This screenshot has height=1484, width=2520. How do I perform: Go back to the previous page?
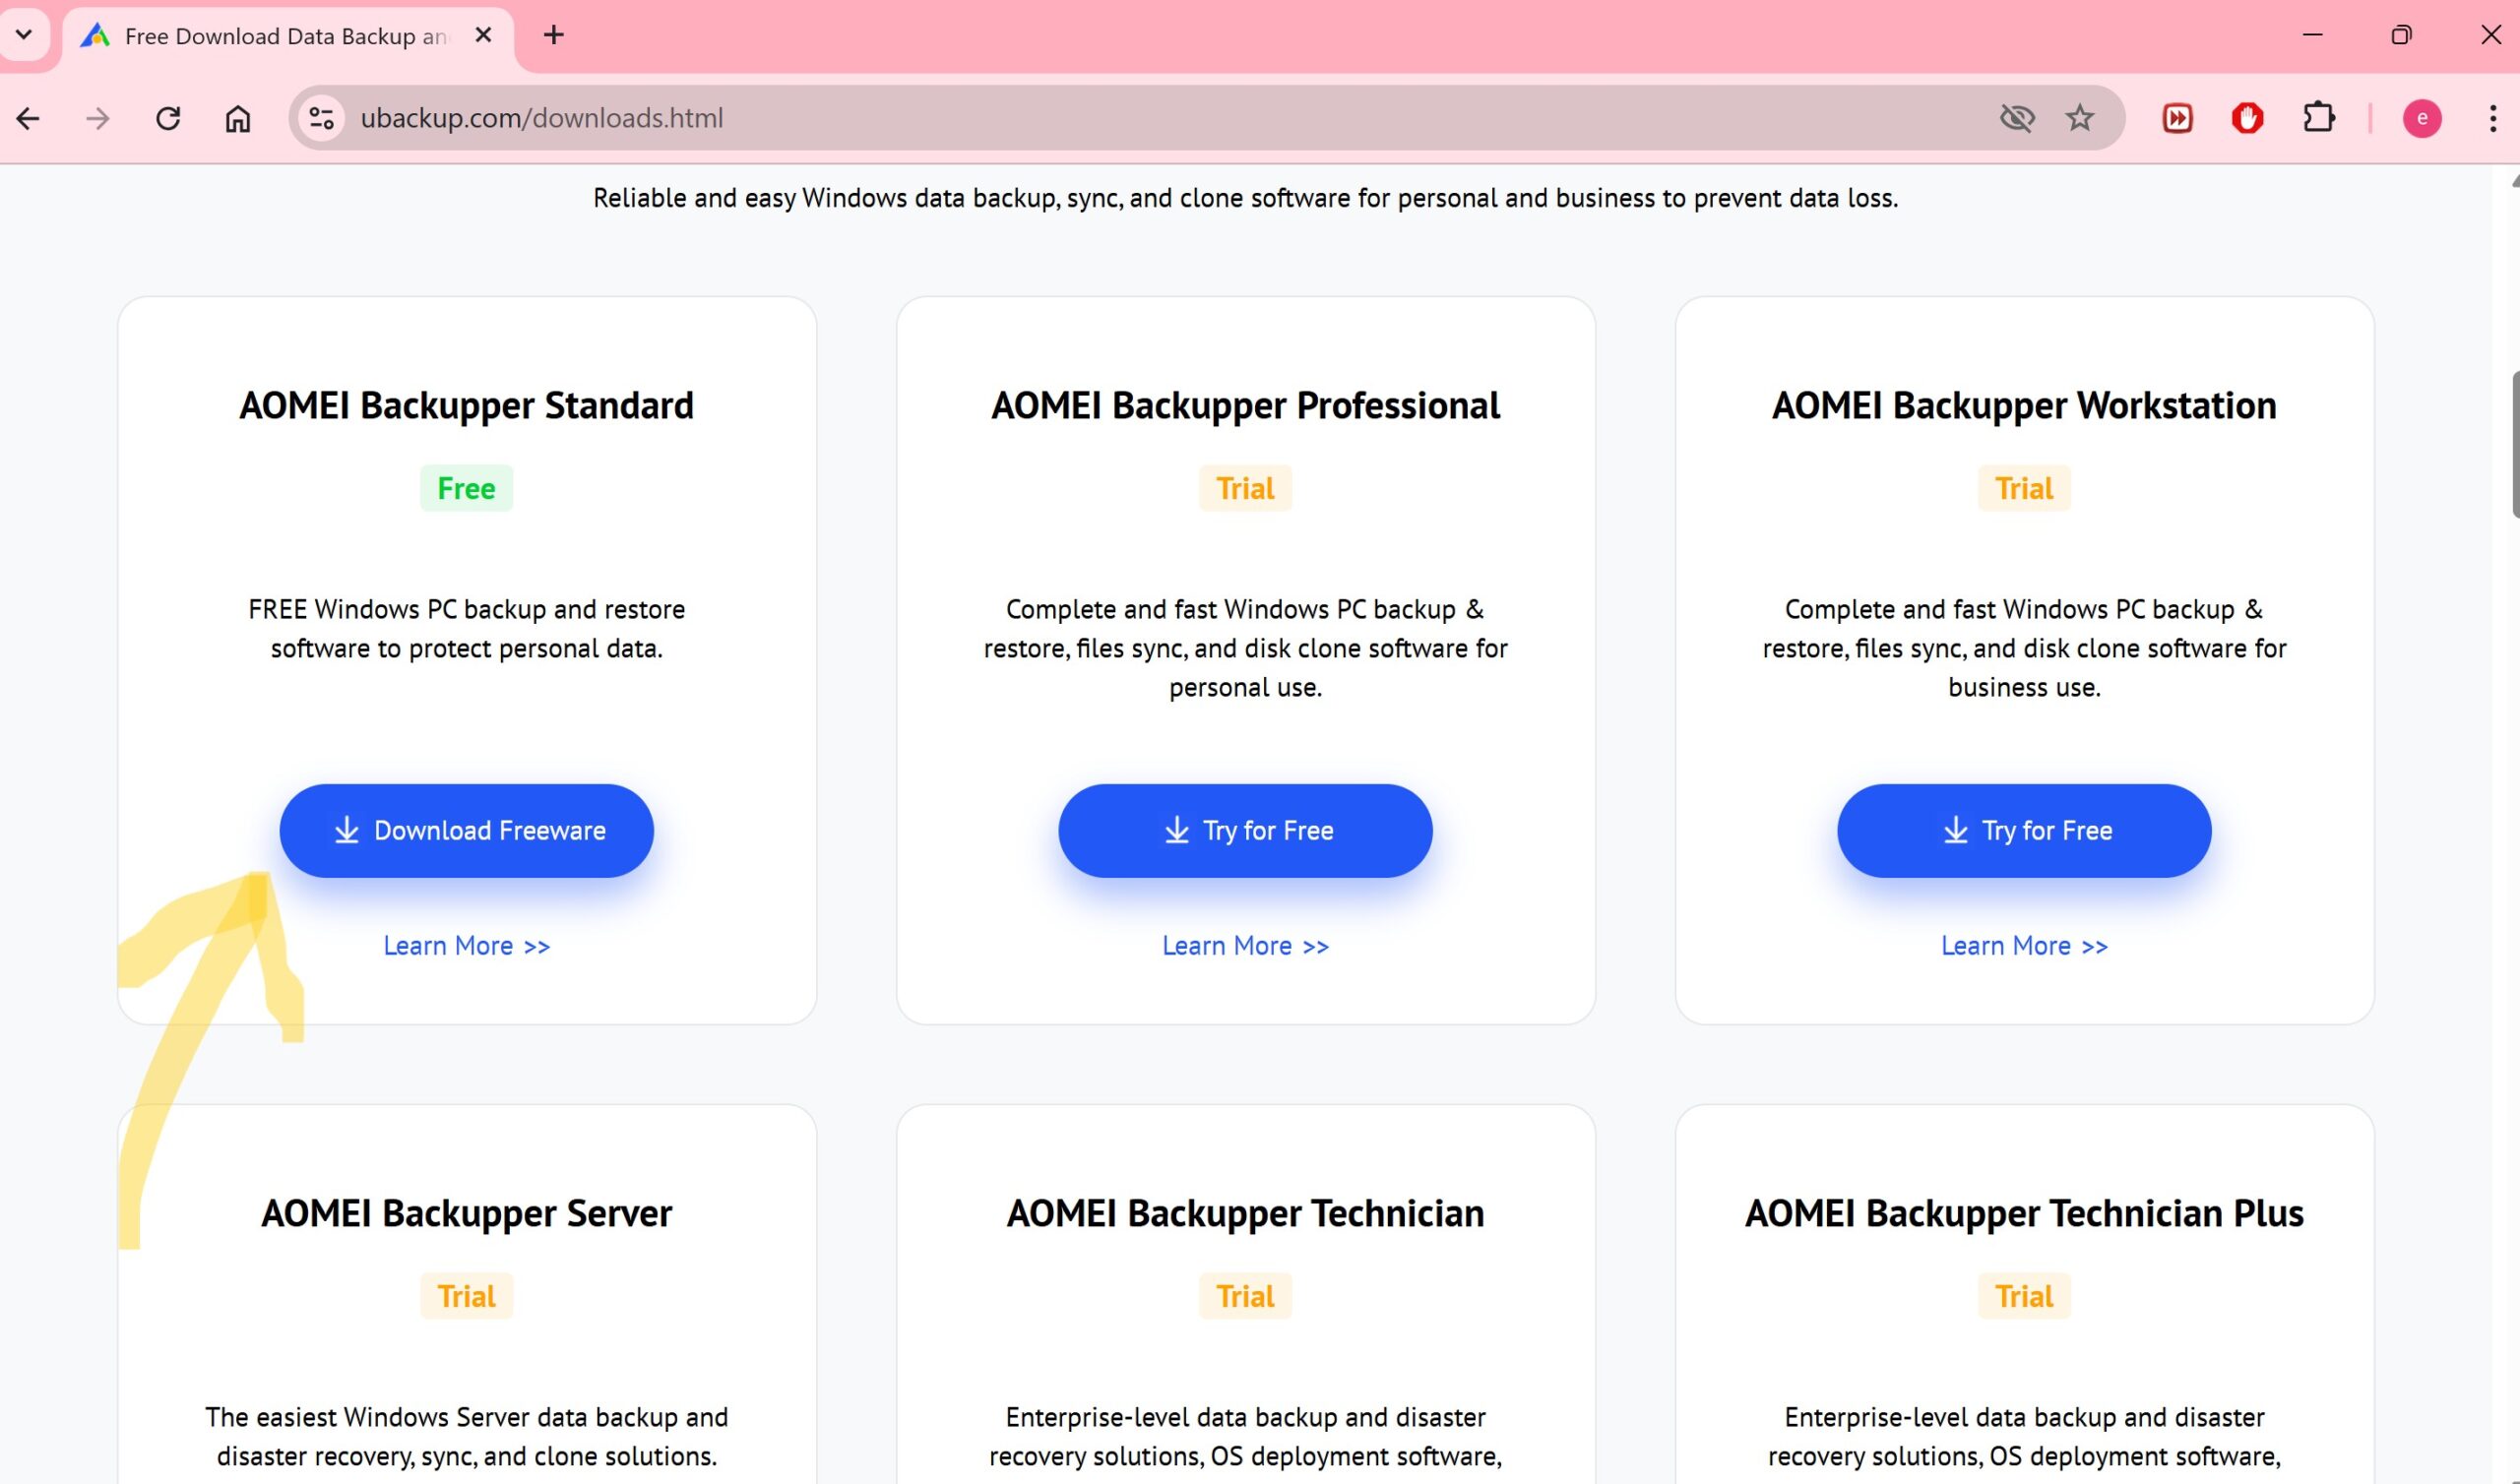tap(29, 118)
